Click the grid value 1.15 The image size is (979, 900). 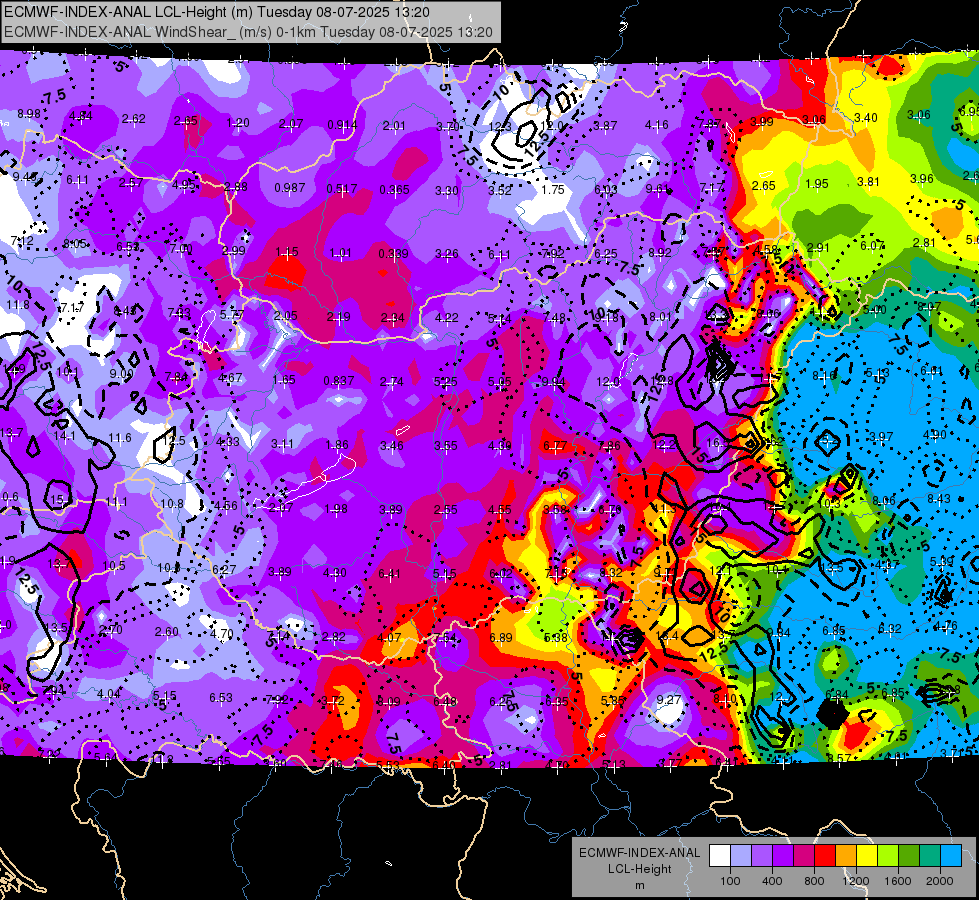point(287,252)
